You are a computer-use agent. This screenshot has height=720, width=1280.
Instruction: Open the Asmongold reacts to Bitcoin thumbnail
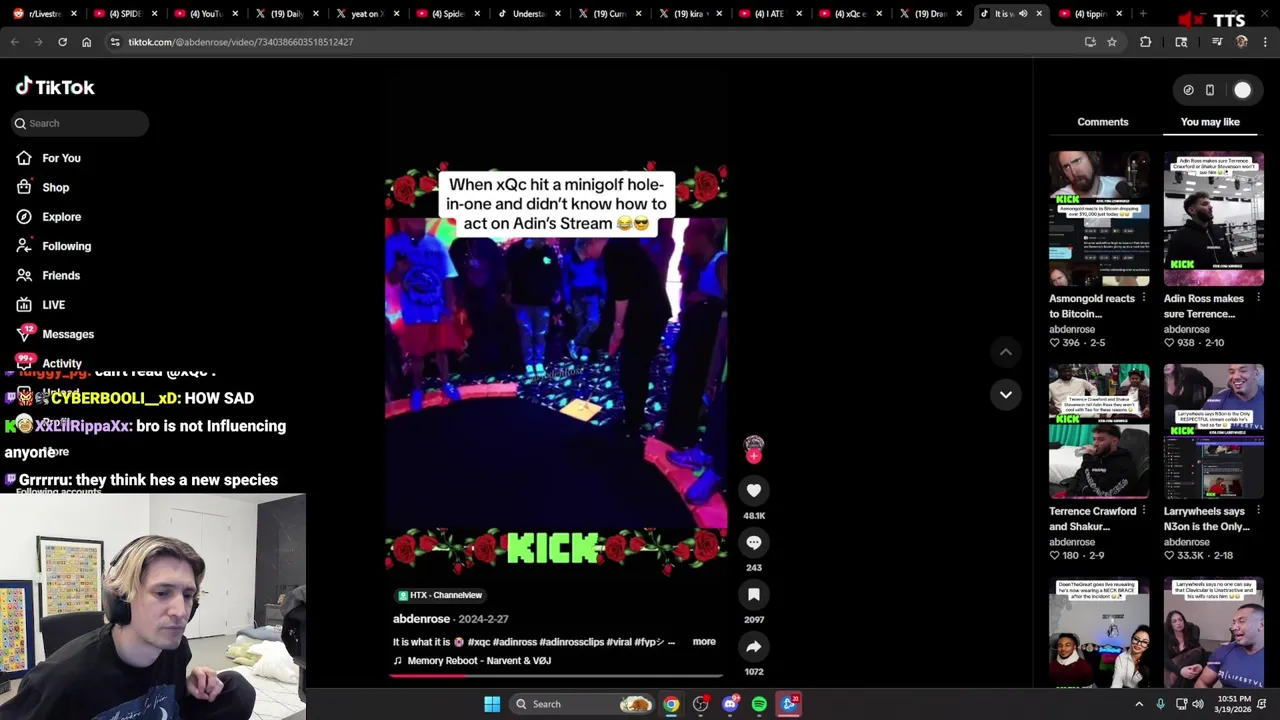[x=1099, y=219]
